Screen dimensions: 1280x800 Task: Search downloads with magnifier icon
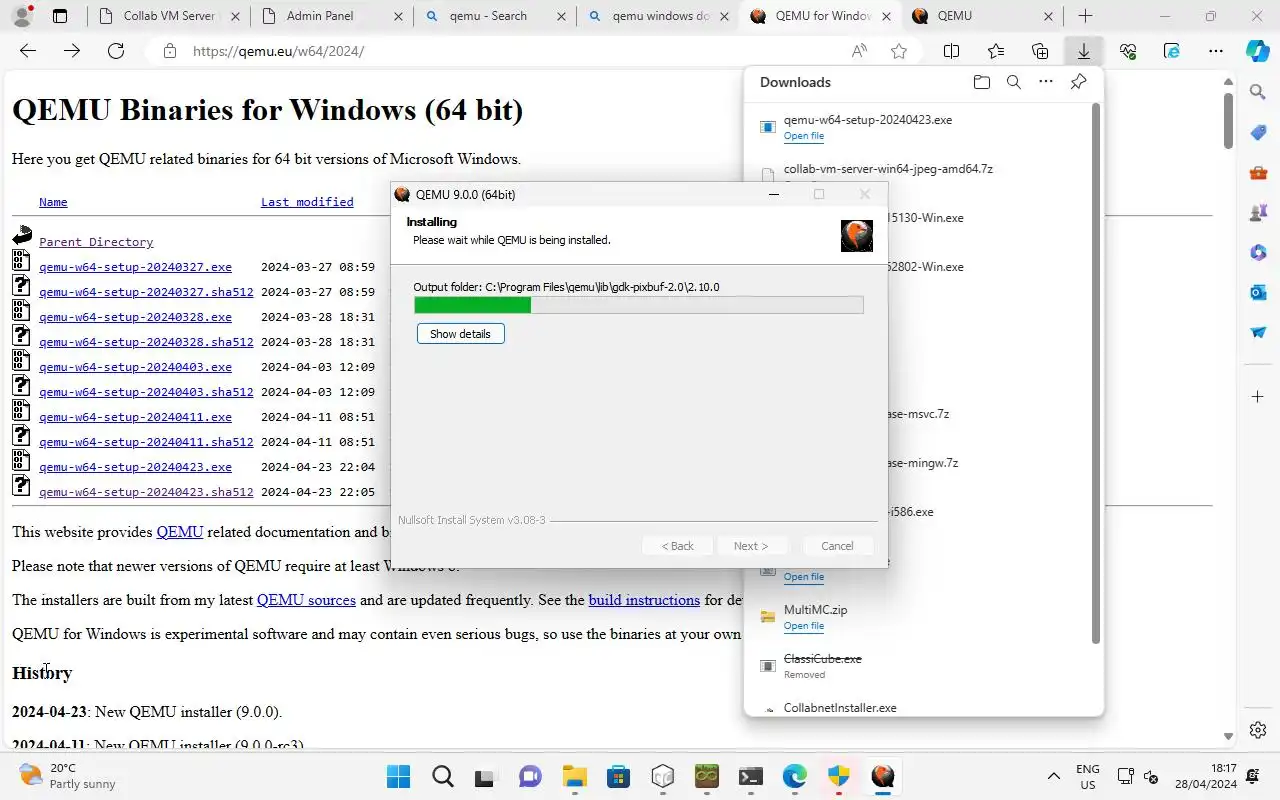1014,82
